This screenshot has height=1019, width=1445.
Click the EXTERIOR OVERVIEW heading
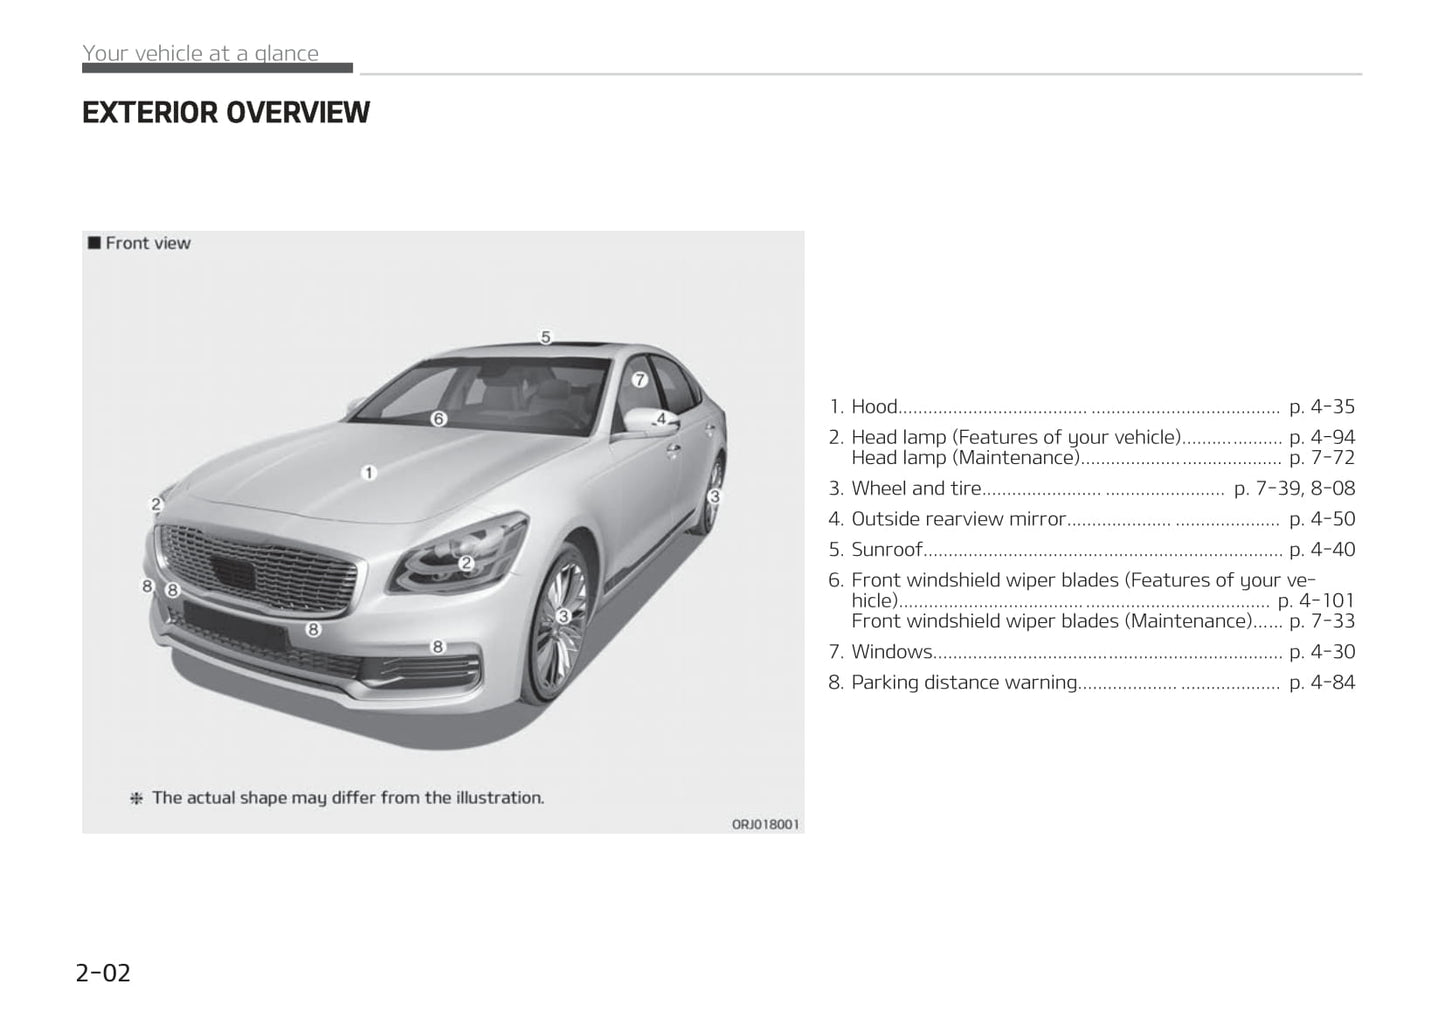(226, 113)
